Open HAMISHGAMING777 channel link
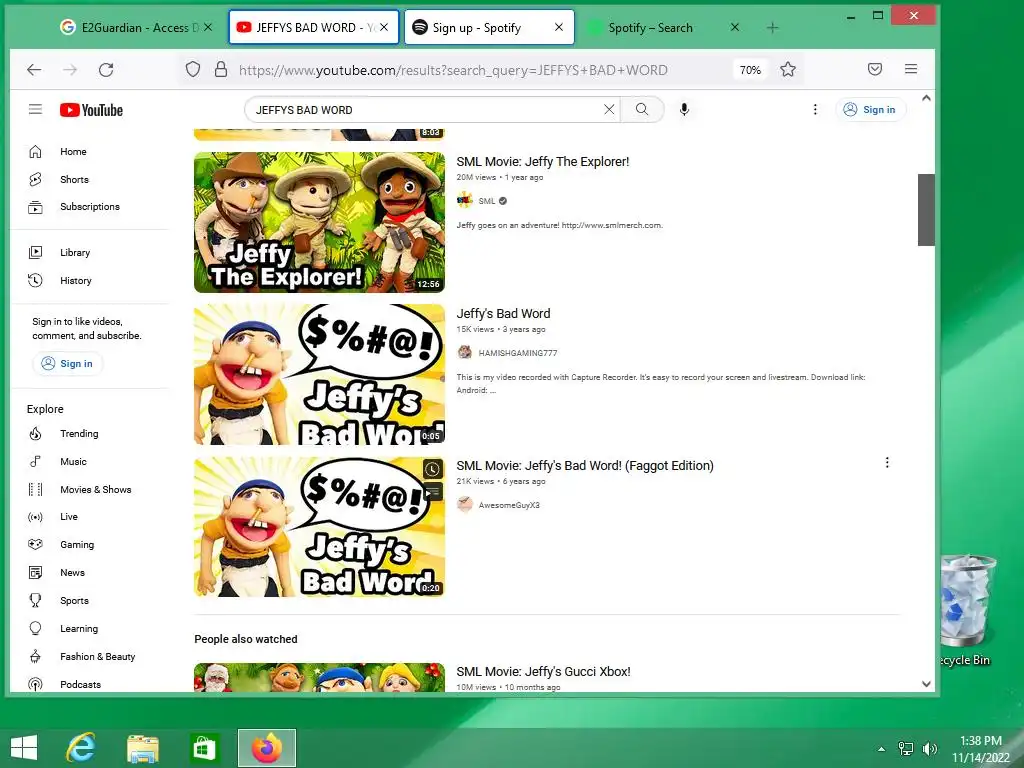The width and height of the screenshot is (1024, 768). pyautogui.click(x=518, y=353)
